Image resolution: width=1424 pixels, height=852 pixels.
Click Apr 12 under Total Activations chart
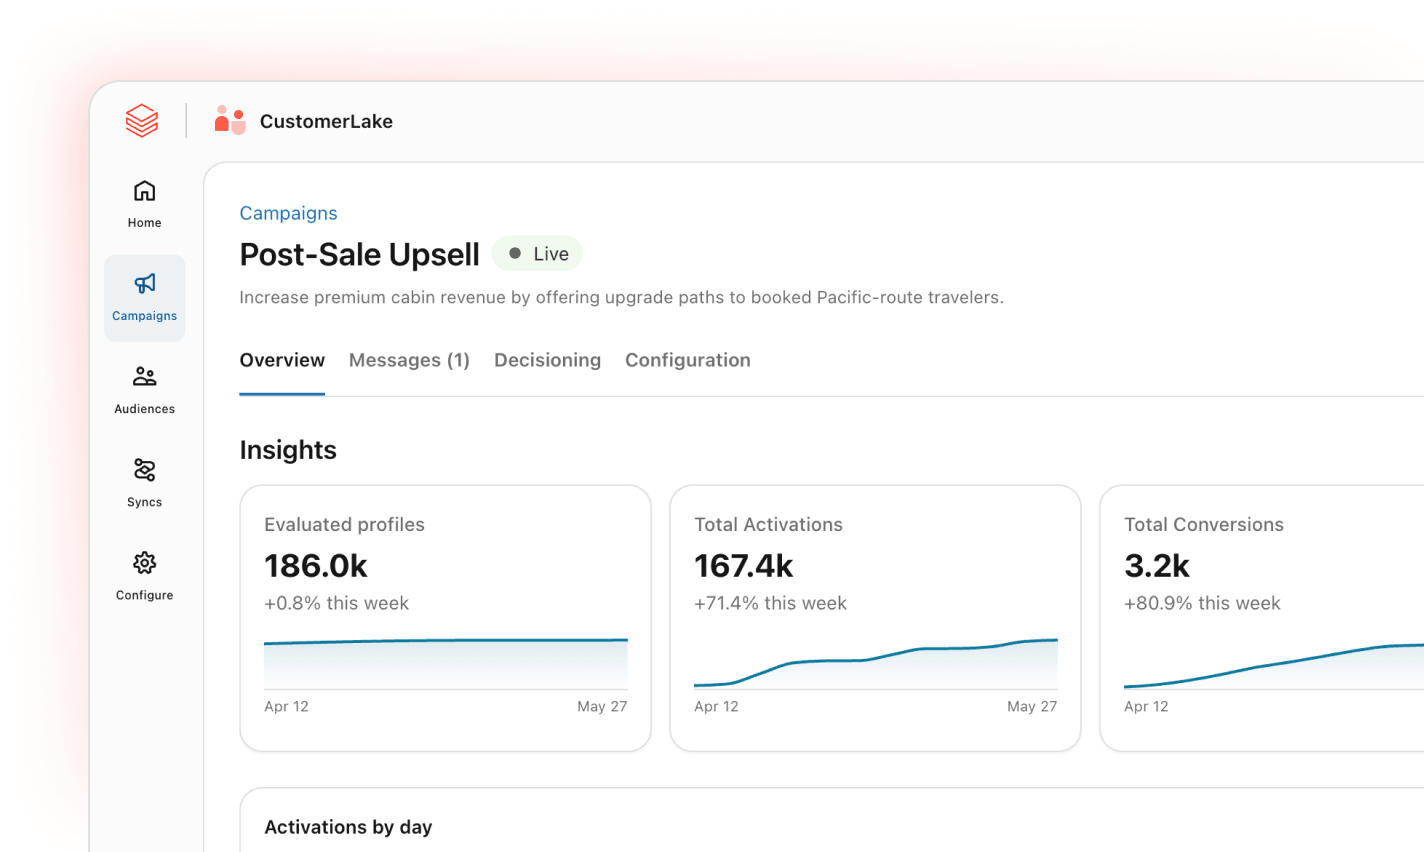coord(716,706)
